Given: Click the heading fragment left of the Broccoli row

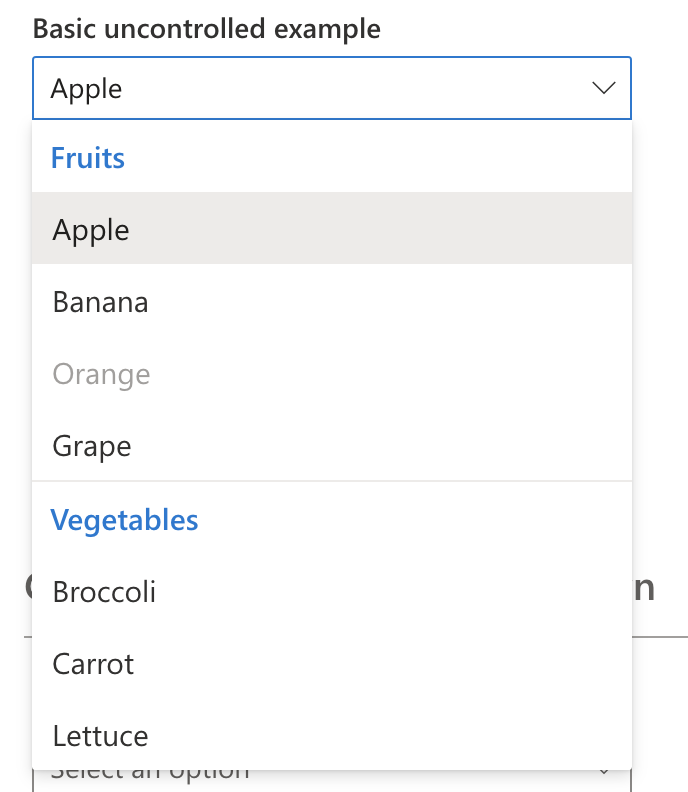Looking at the screenshot, I should click(28, 587).
